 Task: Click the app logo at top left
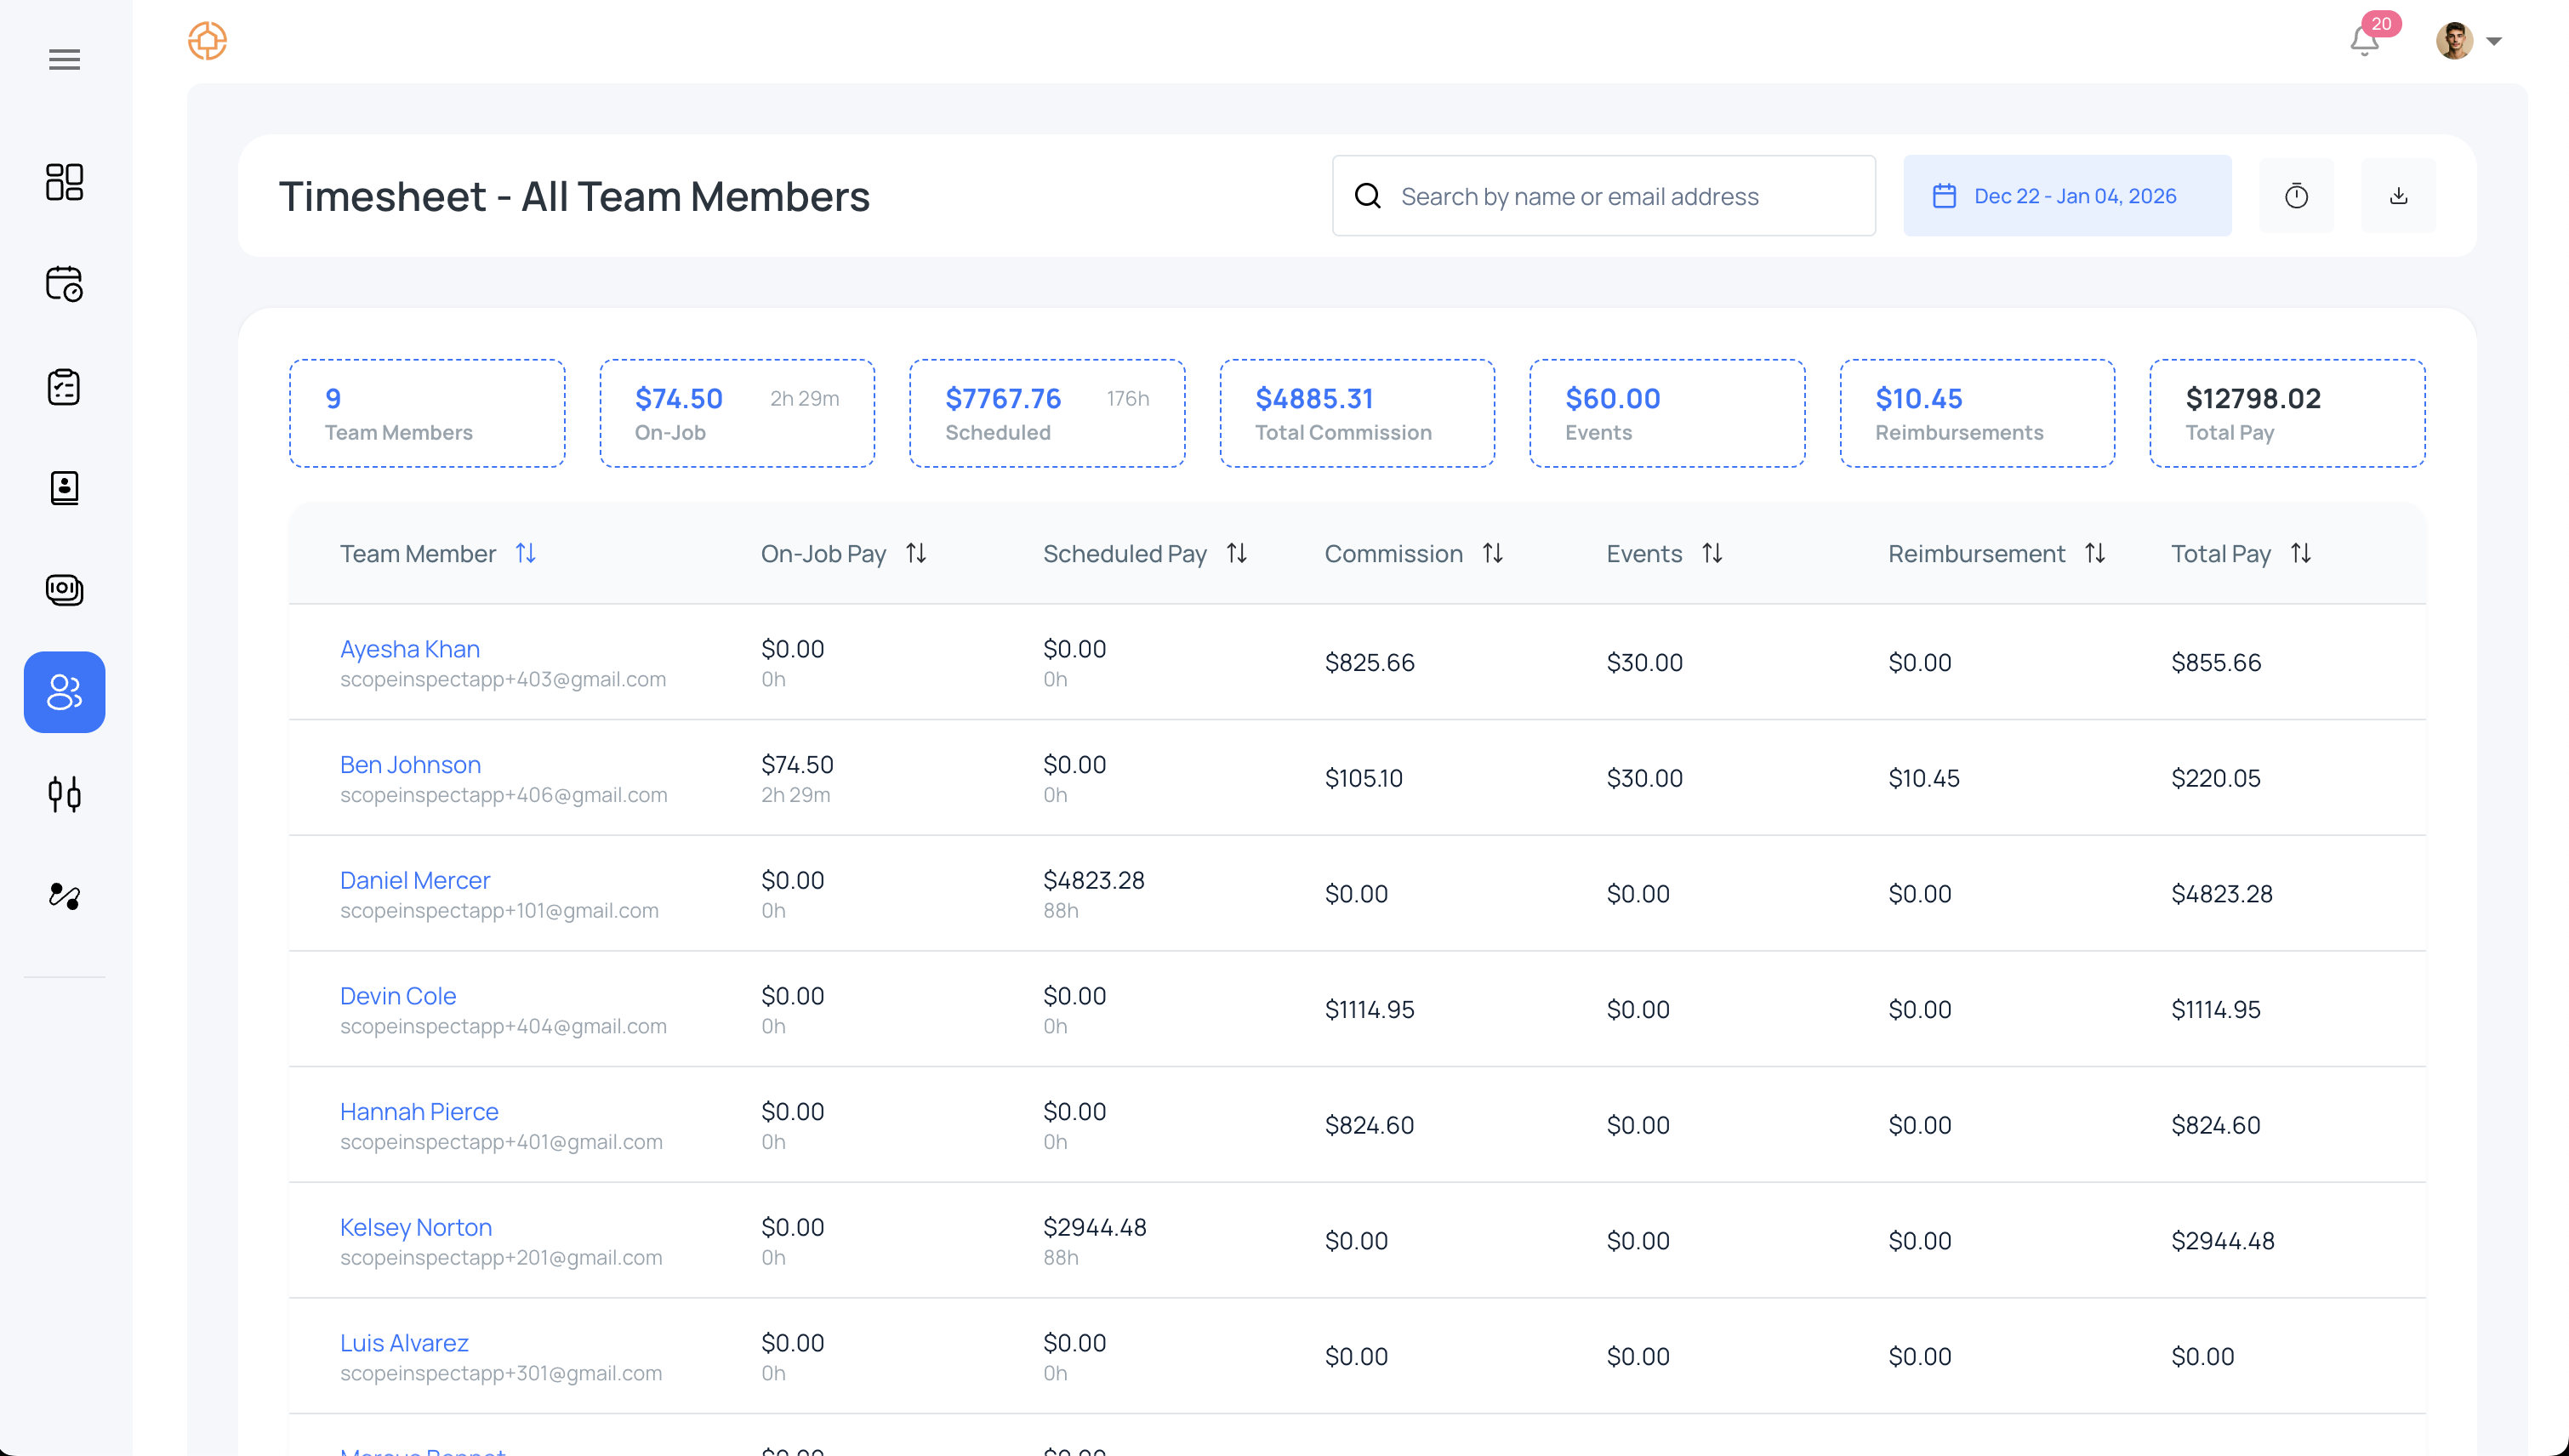pos(207,41)
